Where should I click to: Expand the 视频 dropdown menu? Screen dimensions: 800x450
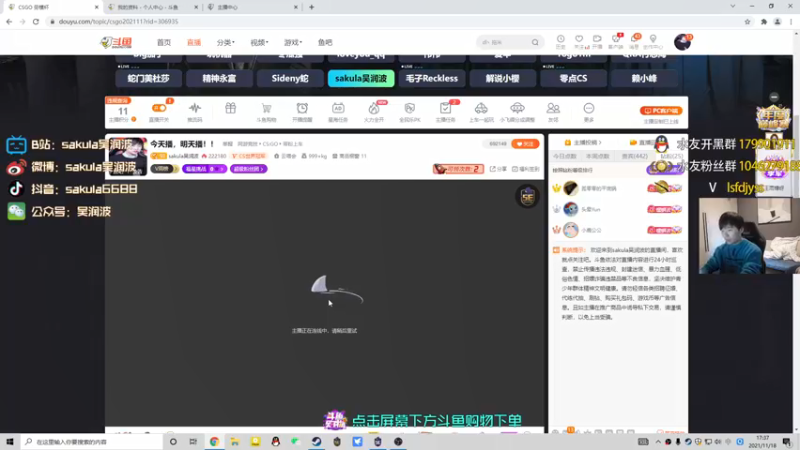[x=259, y=42]
